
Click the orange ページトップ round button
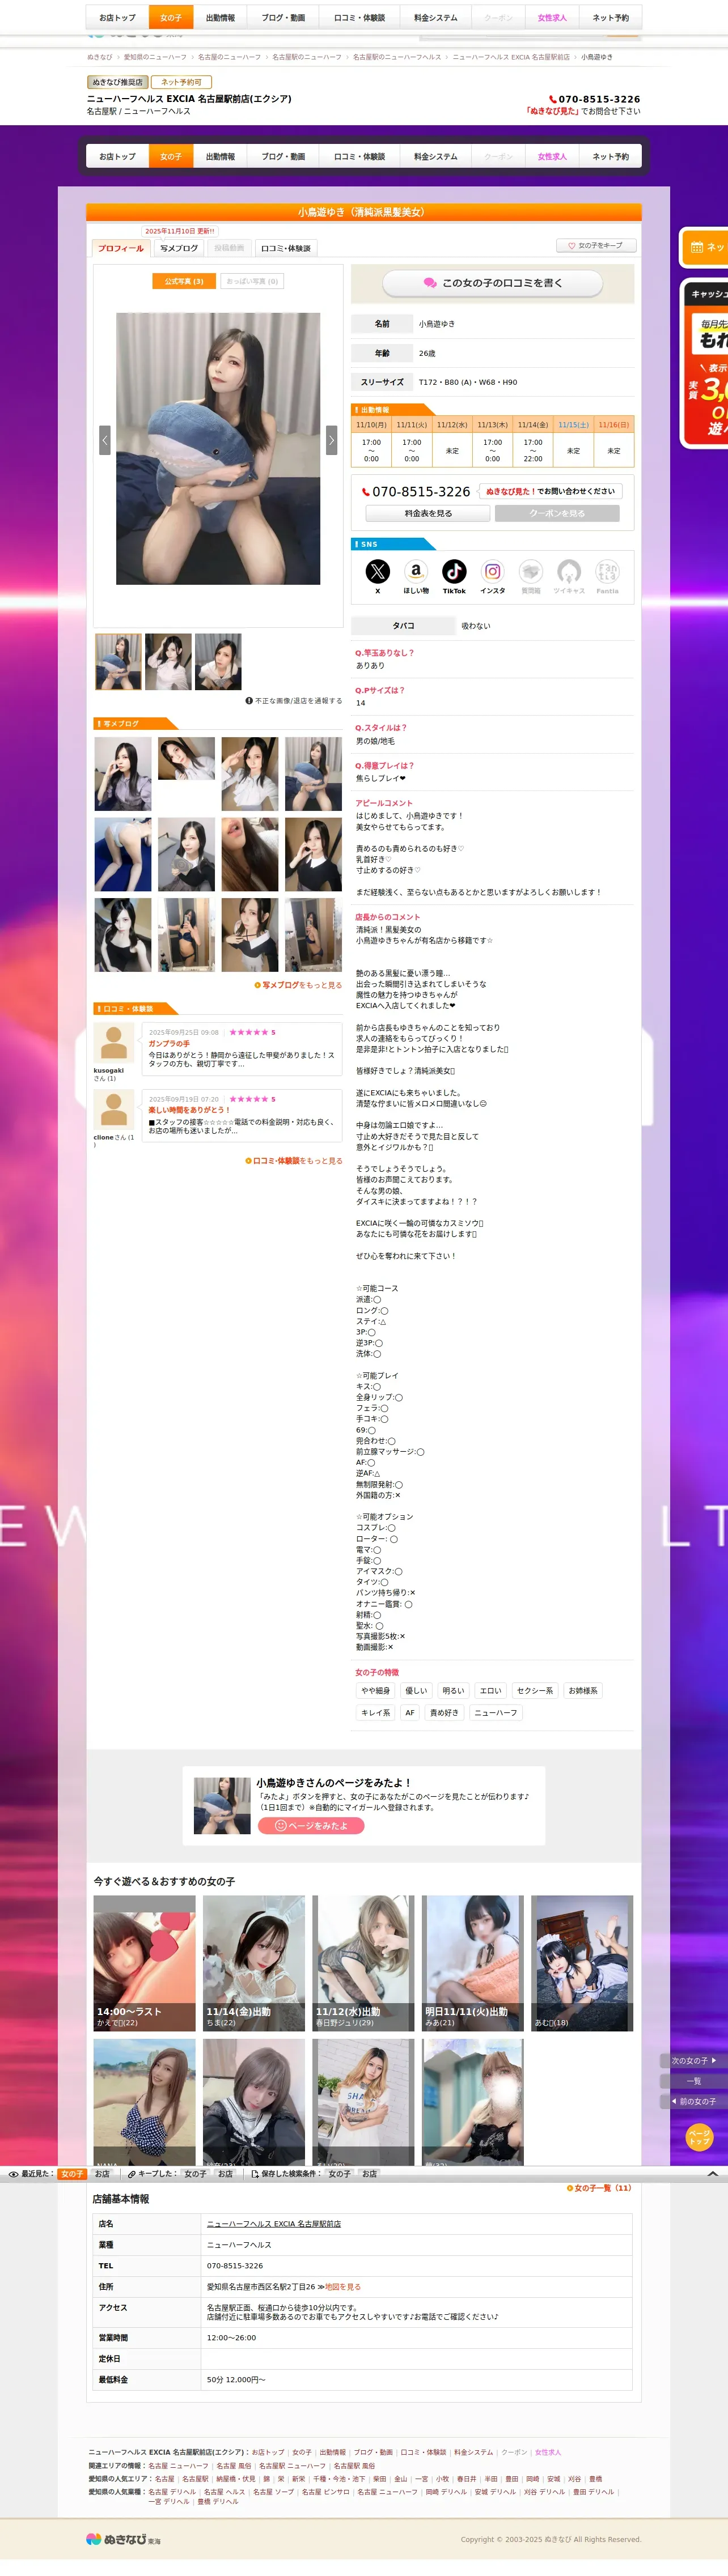tap(699, 2137)
